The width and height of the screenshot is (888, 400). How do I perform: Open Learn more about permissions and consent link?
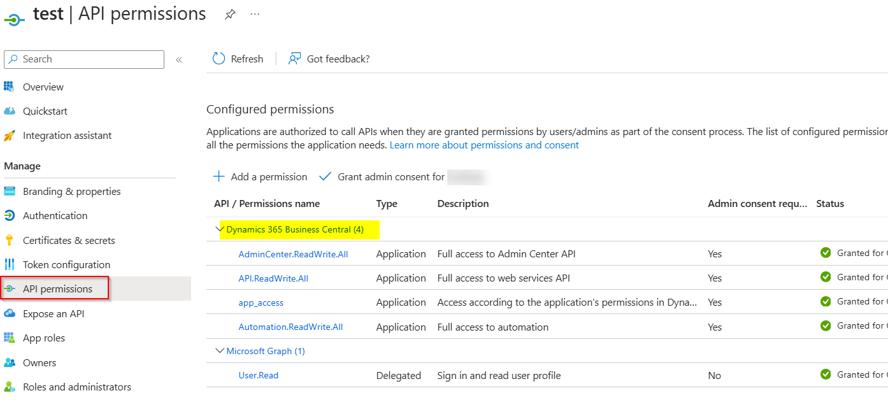point(484,145)
